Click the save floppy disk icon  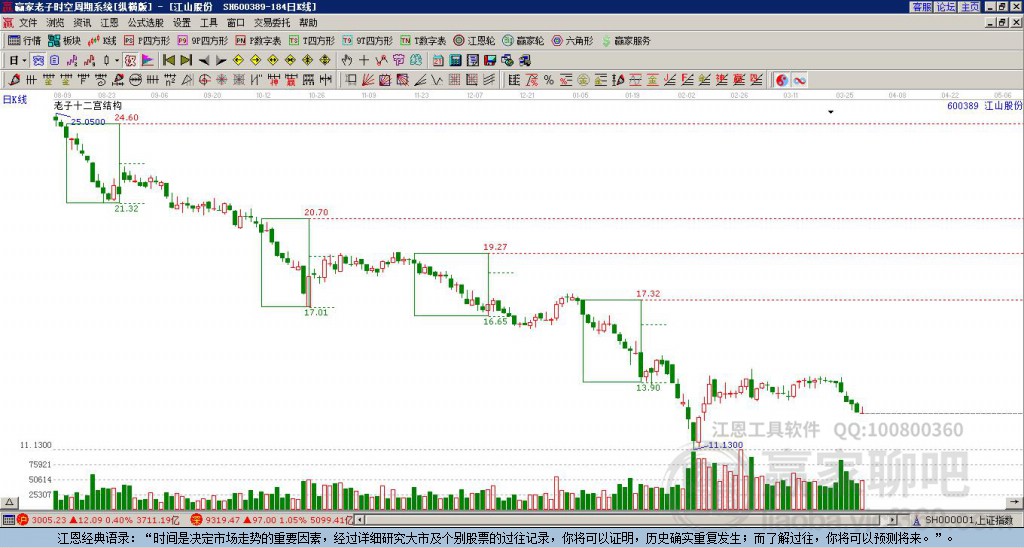click(x=490, y=61)
